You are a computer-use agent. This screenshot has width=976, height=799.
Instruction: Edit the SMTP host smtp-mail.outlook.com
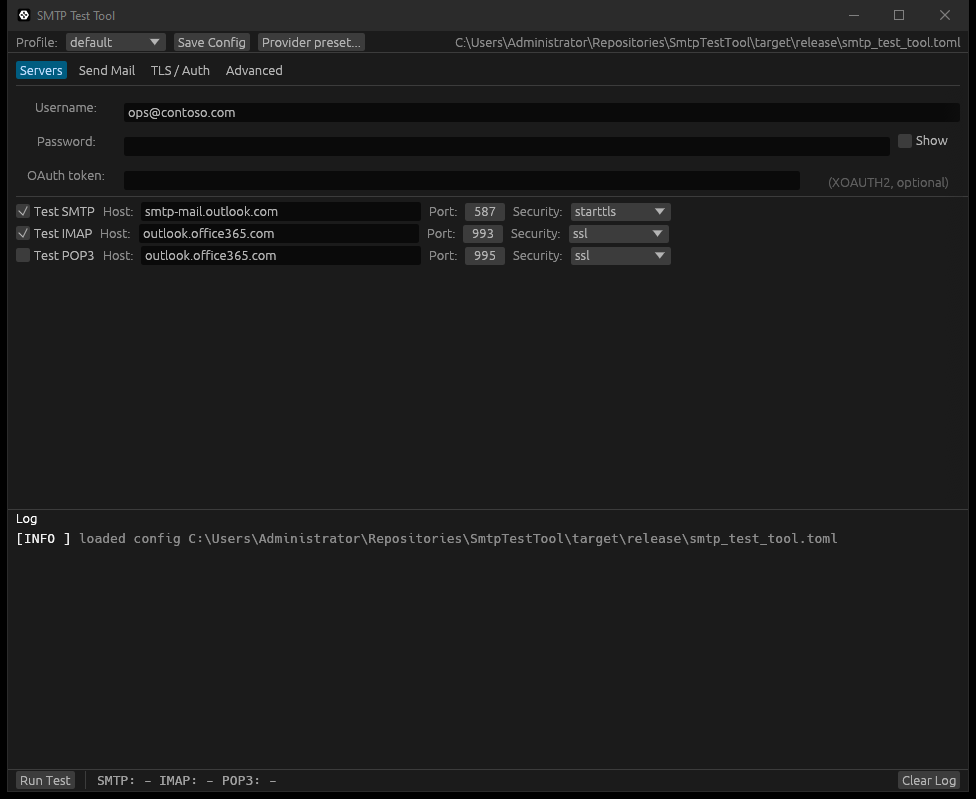(281, 212)
